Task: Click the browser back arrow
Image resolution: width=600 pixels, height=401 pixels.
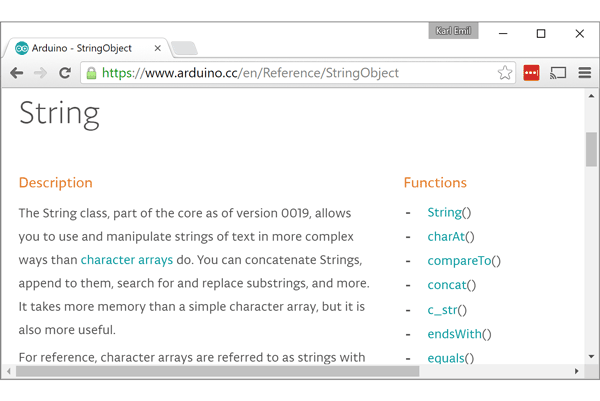Action: click(17, 73)
